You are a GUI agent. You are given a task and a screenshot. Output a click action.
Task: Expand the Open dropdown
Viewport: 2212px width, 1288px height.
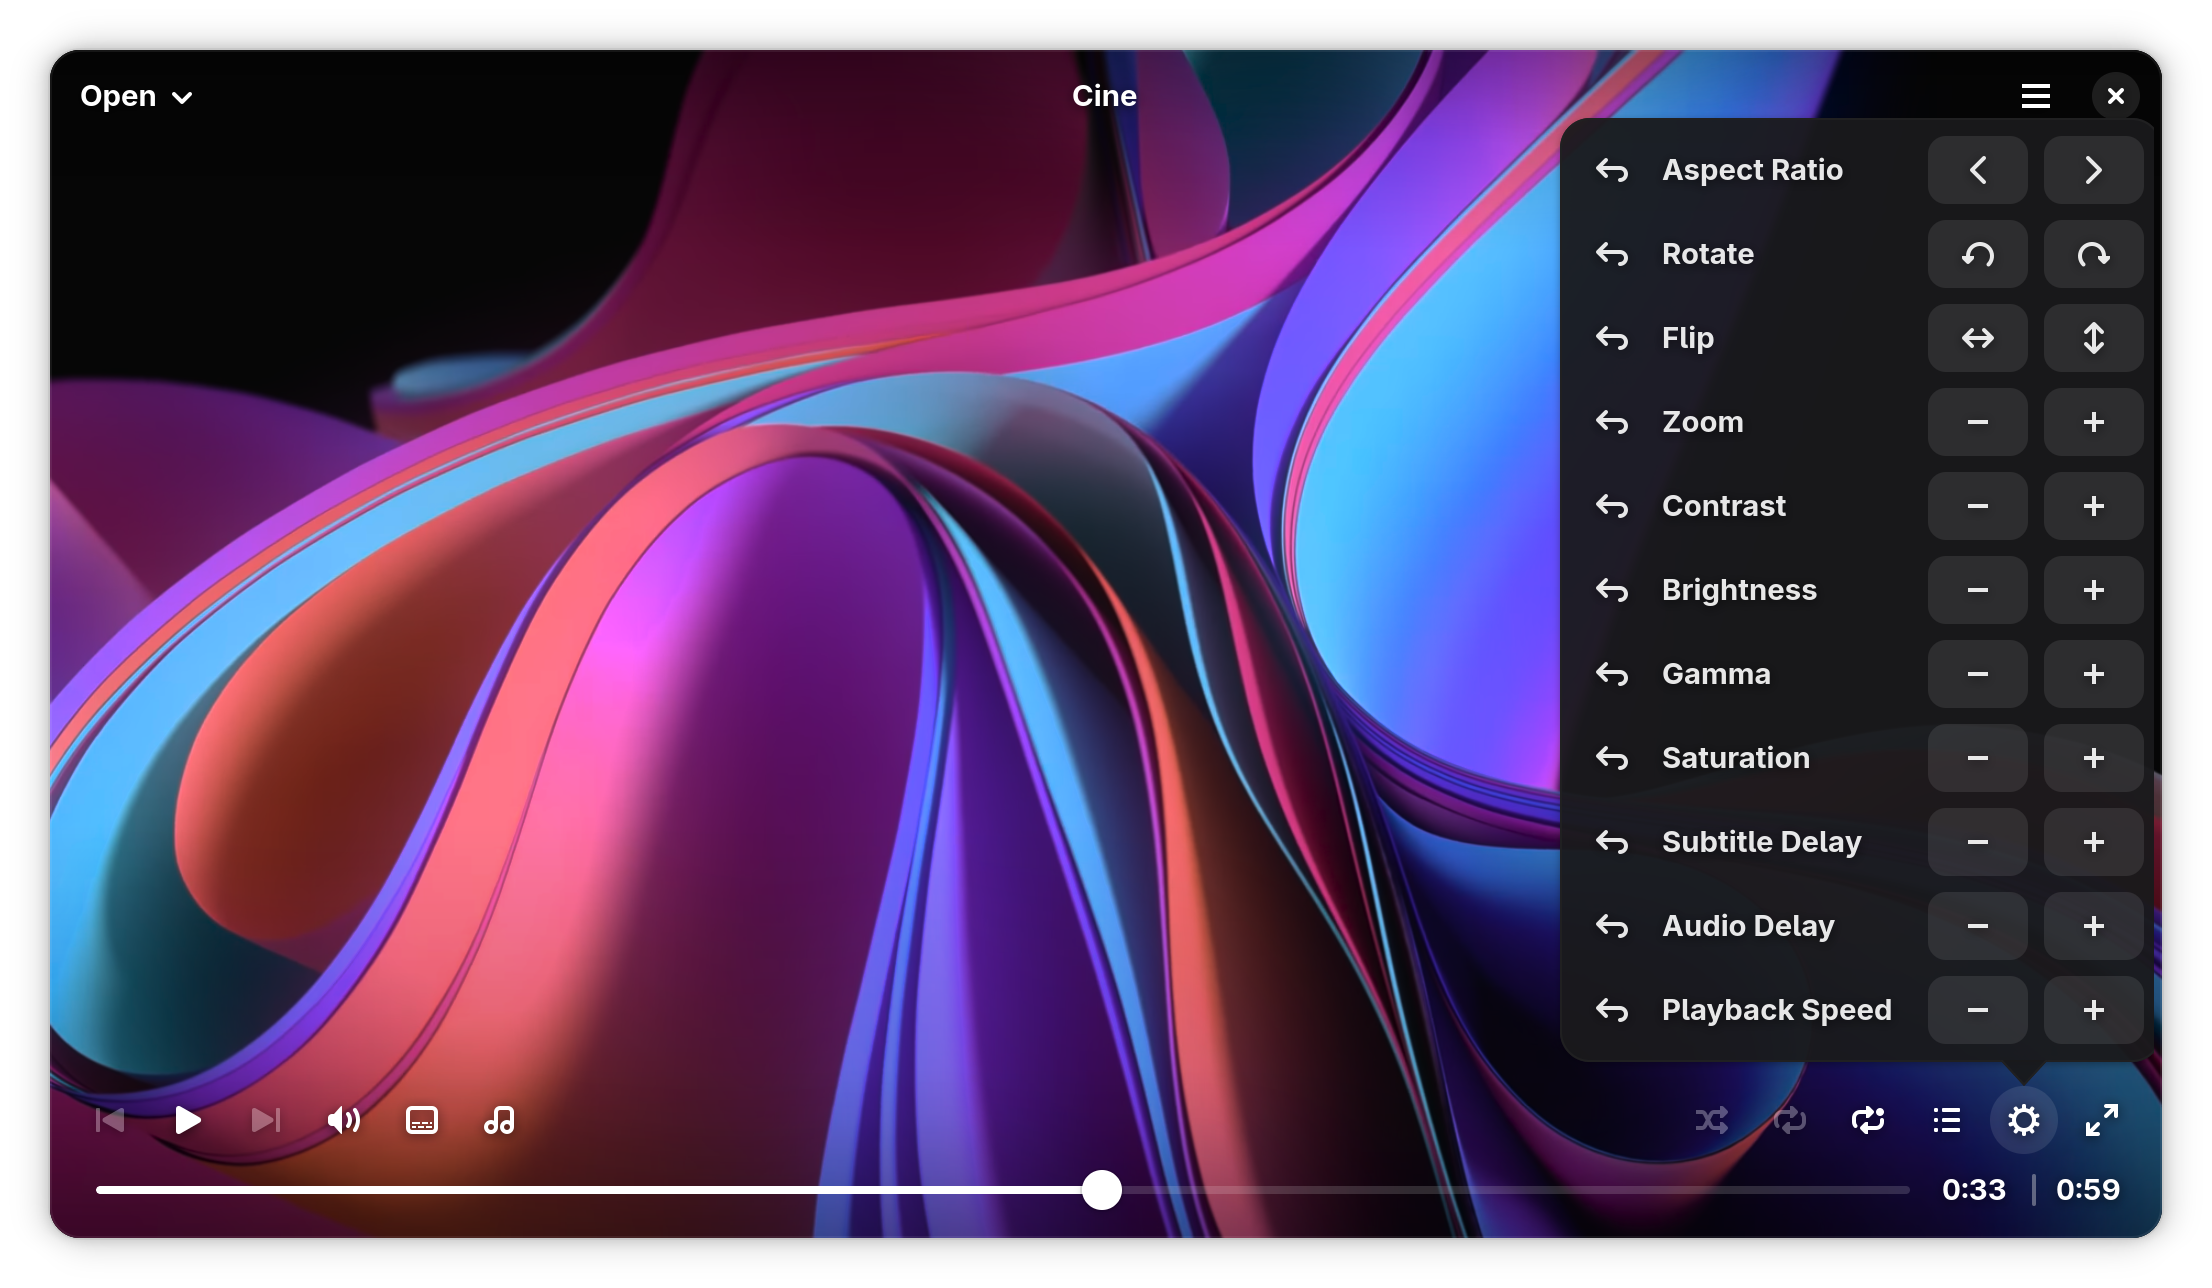136,96
